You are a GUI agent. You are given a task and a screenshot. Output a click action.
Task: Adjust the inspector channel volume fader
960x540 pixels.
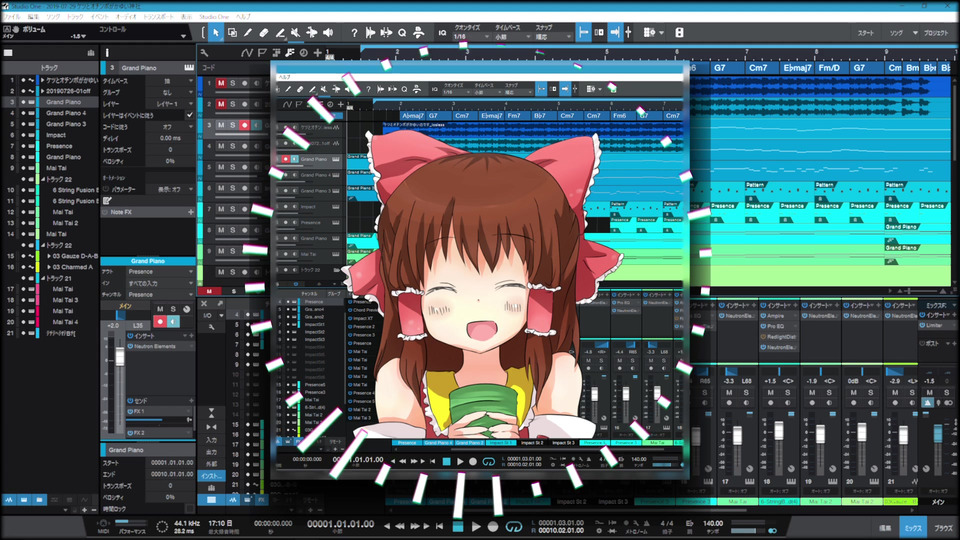(x=120, y=356)
